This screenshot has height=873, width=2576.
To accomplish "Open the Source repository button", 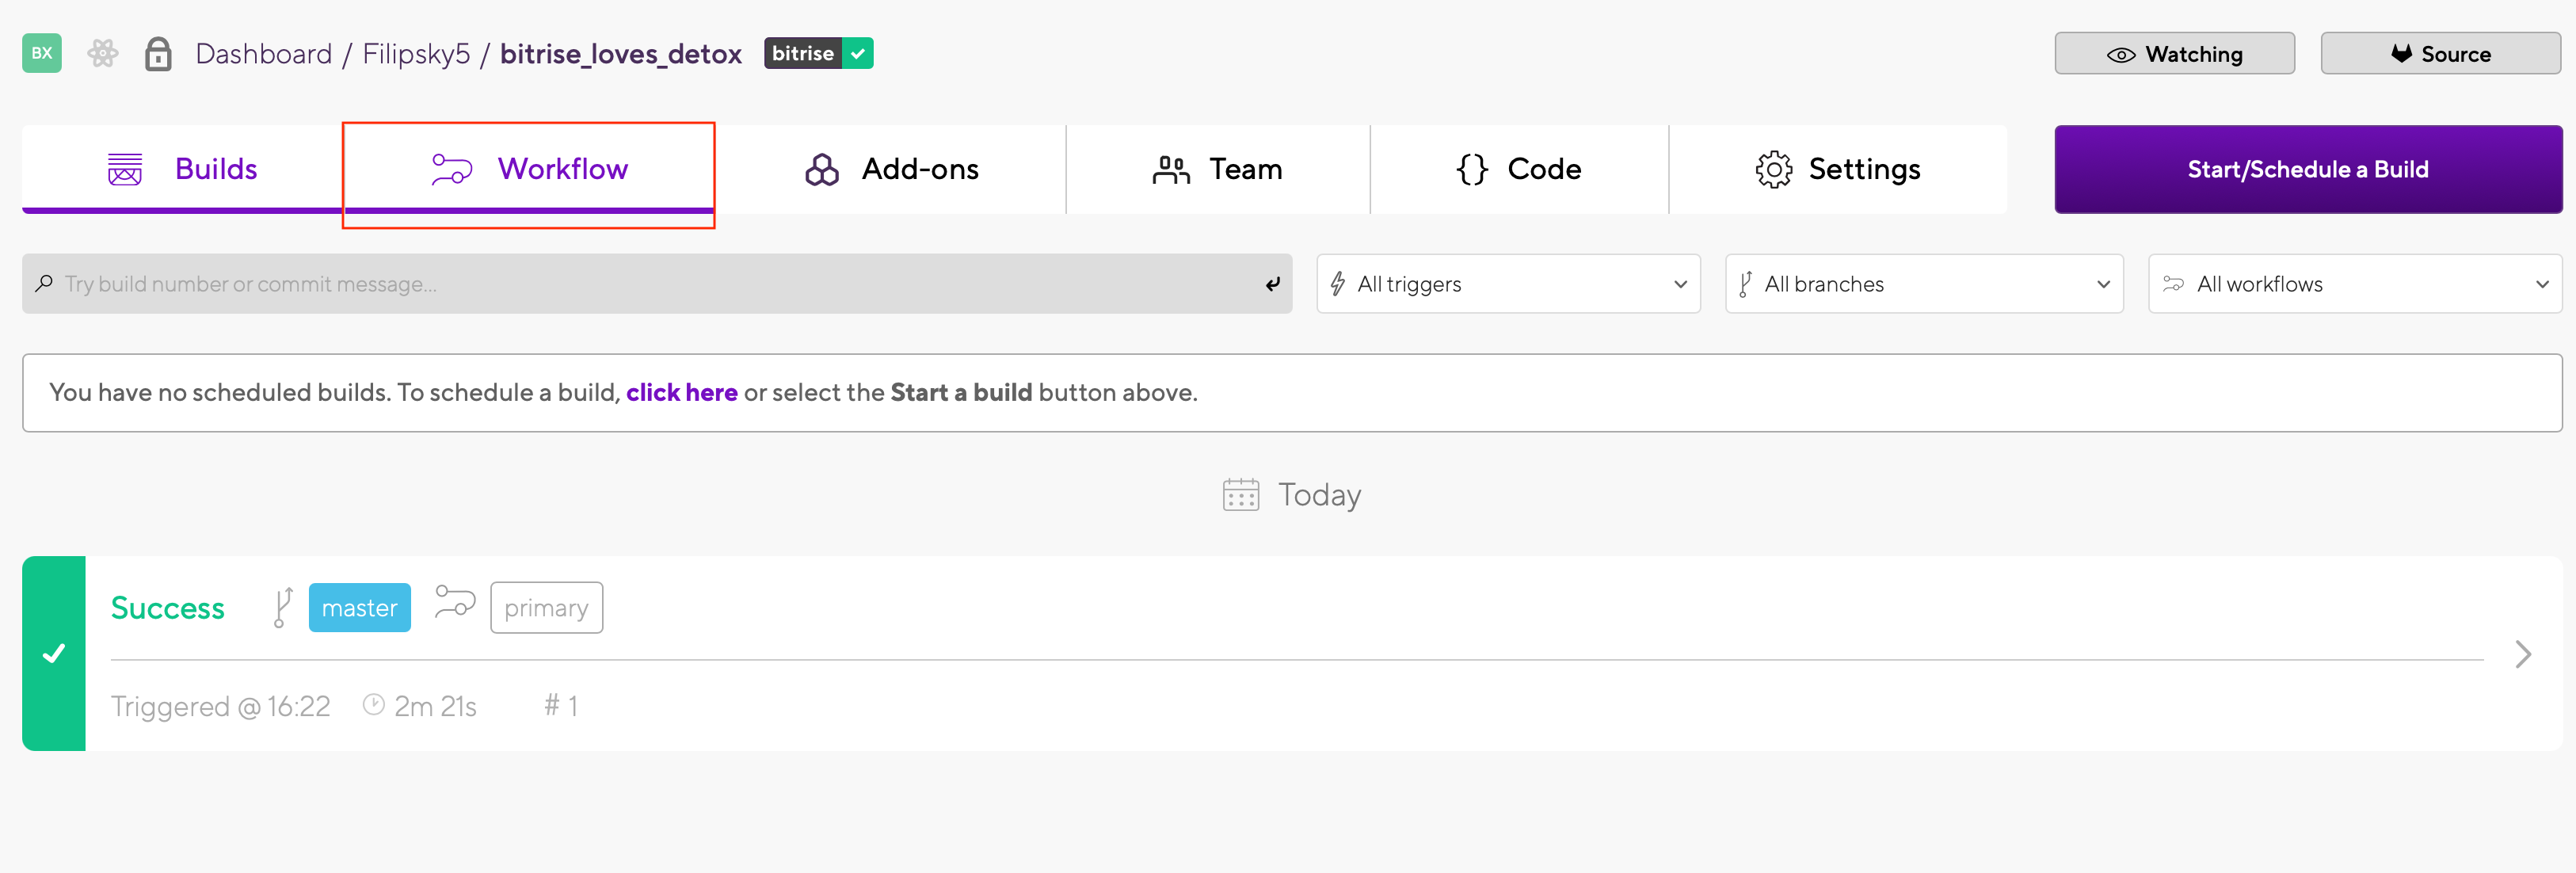I will click(2440, 53).
